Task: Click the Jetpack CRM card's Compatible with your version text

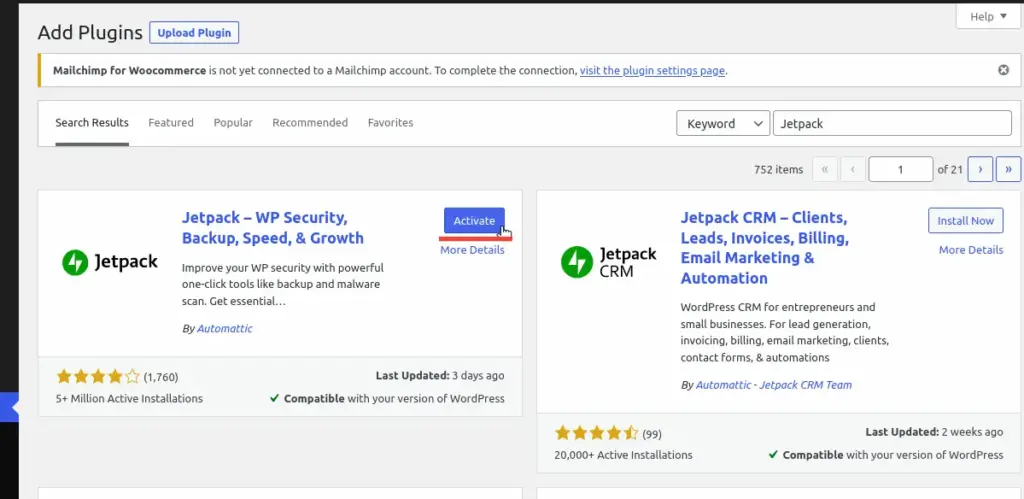Action: pos(886,455)
